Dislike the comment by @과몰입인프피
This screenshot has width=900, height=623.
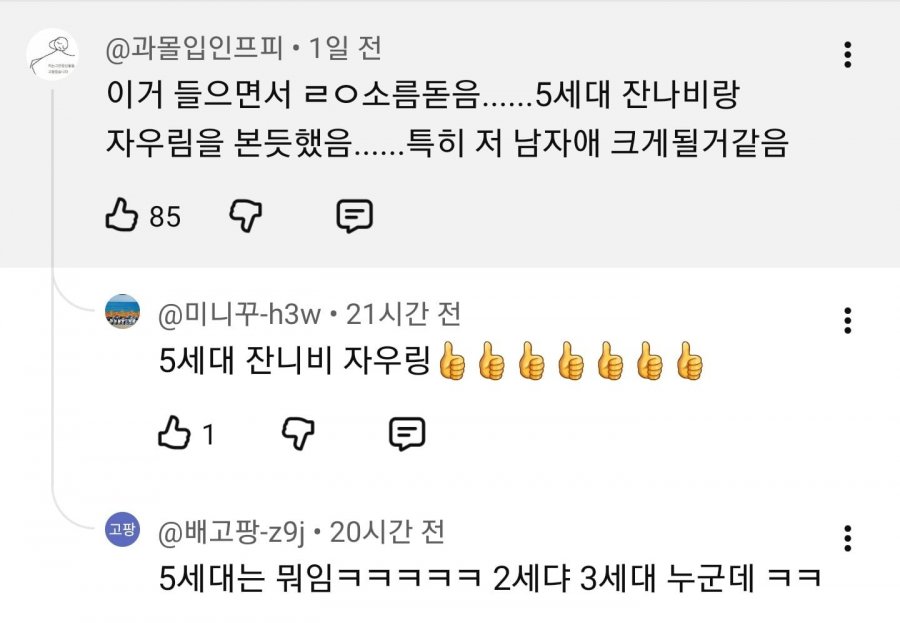click(246, 216)
